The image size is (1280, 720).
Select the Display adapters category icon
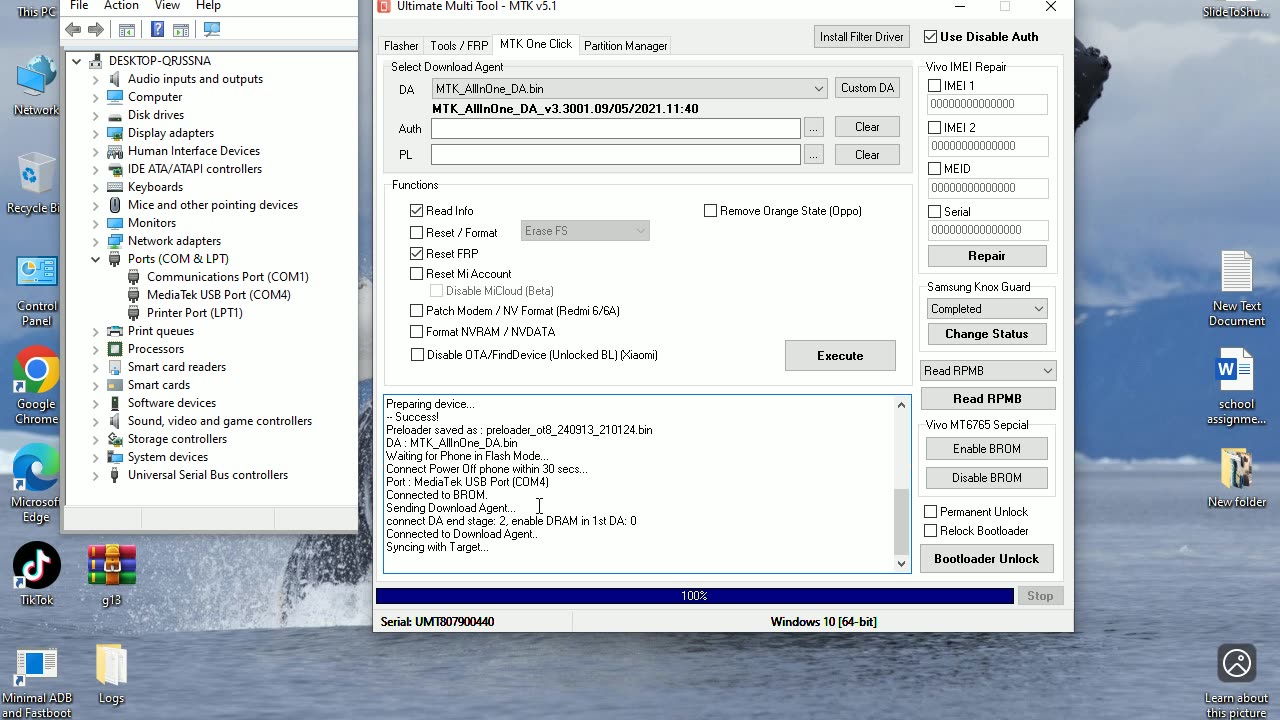point(115,133)
